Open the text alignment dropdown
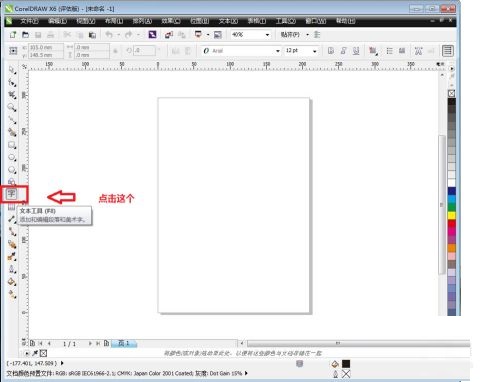This screenshot has height=382, width=500. (373, 51)
